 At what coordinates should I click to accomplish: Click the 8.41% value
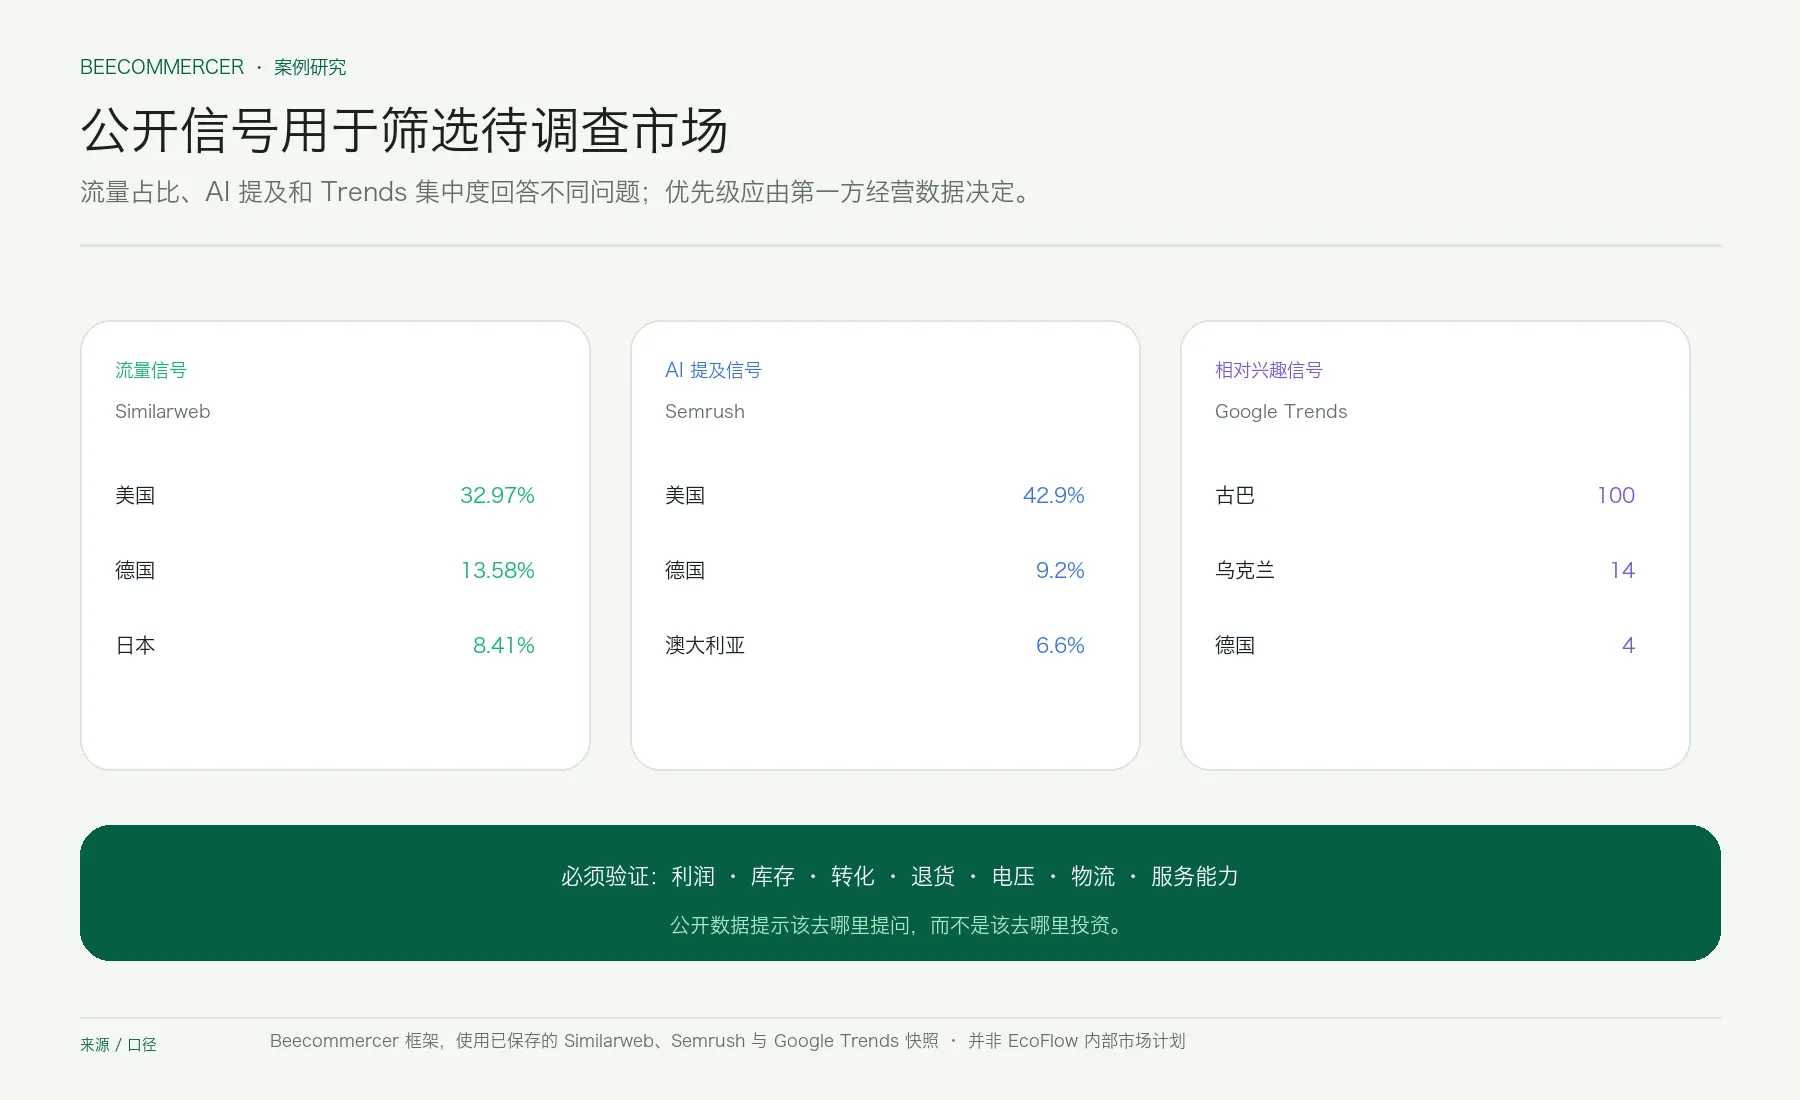tap(504, 645)
